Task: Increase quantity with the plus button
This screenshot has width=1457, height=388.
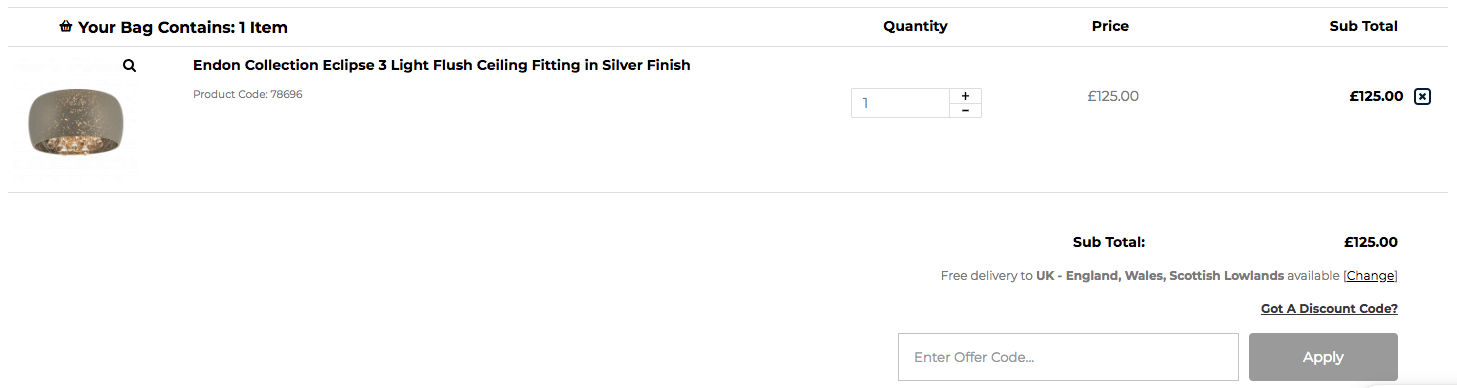Action: click(965, 96)
